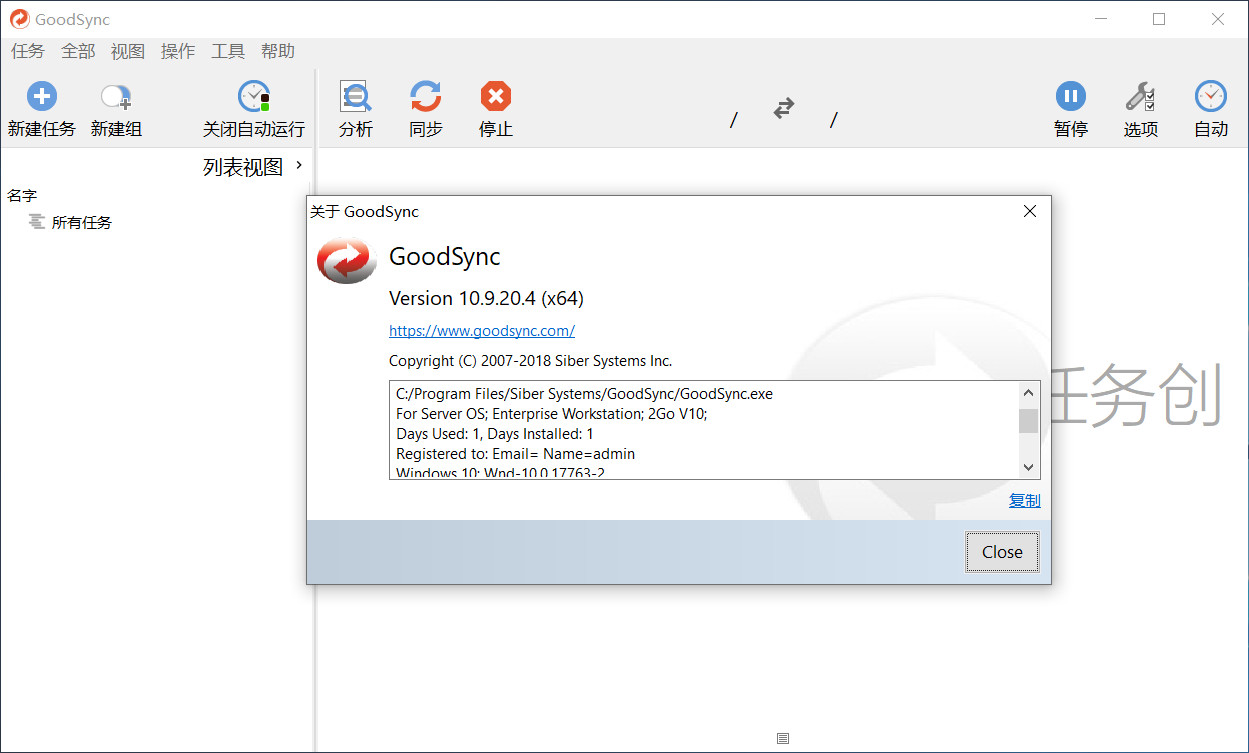Image resolution: width=1249 pixels, height=753 pixels.
Task: Click the info box scroll up arrow
Action: (1029, 393)
